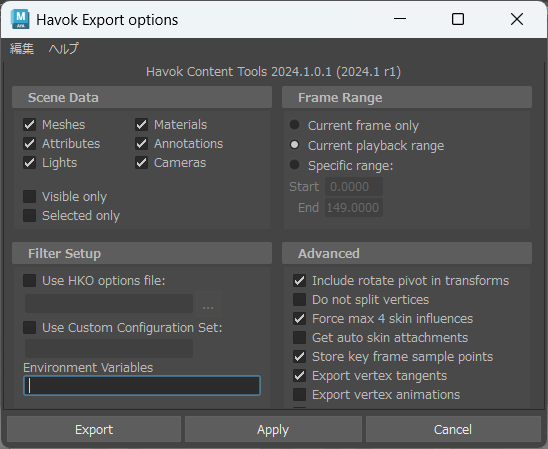The width and height of the screenshot is (548, 449).
Task: Enable Export vertex animations checkbox
Action: [x=300, y=394]
